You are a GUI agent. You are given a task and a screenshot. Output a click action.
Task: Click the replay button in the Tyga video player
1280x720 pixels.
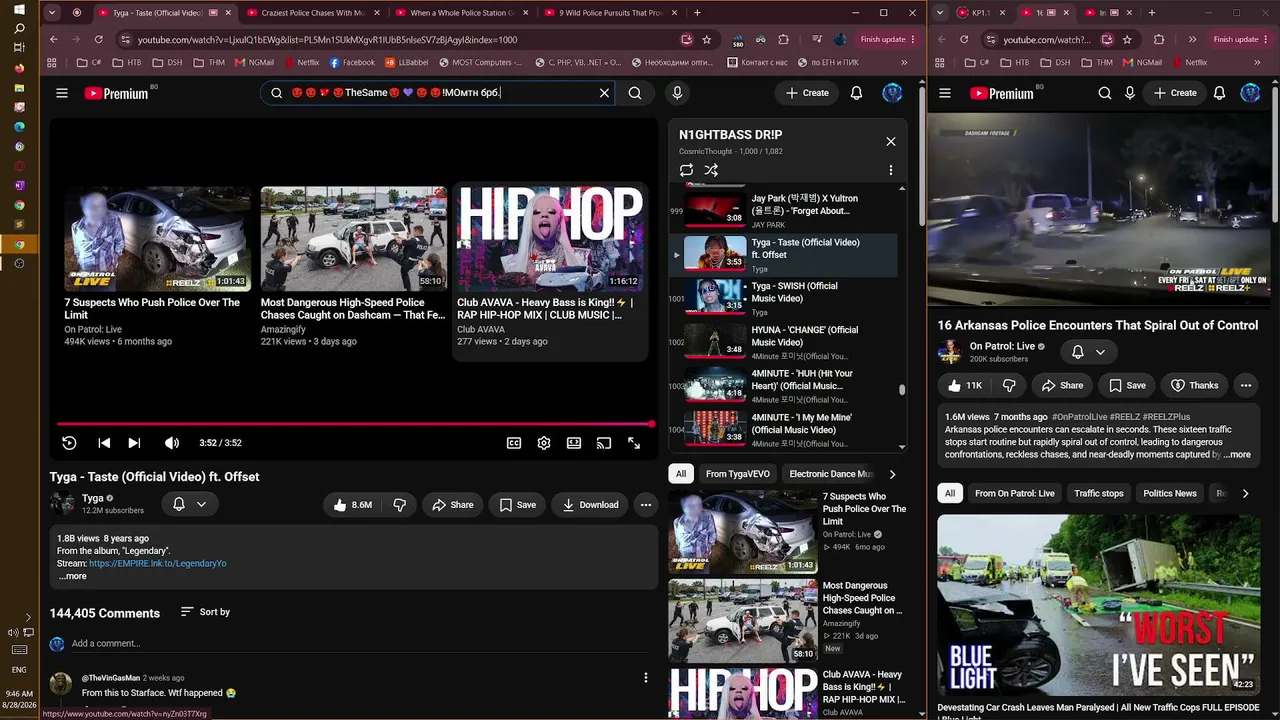69,443
